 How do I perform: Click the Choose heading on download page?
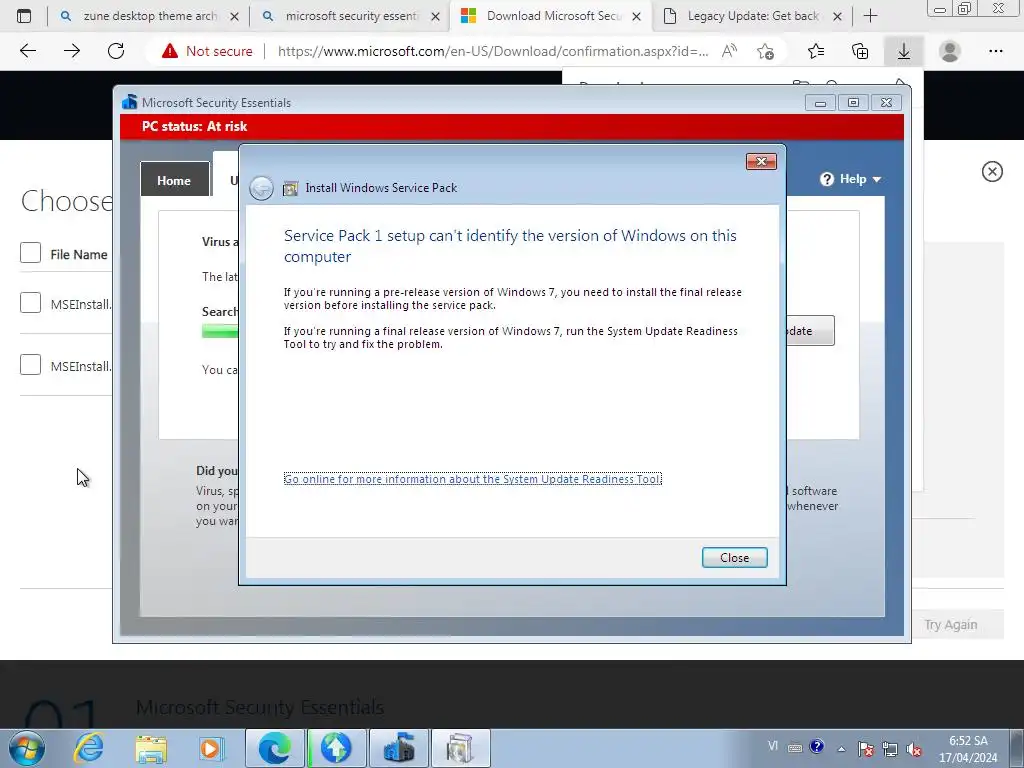coord(67,200)
